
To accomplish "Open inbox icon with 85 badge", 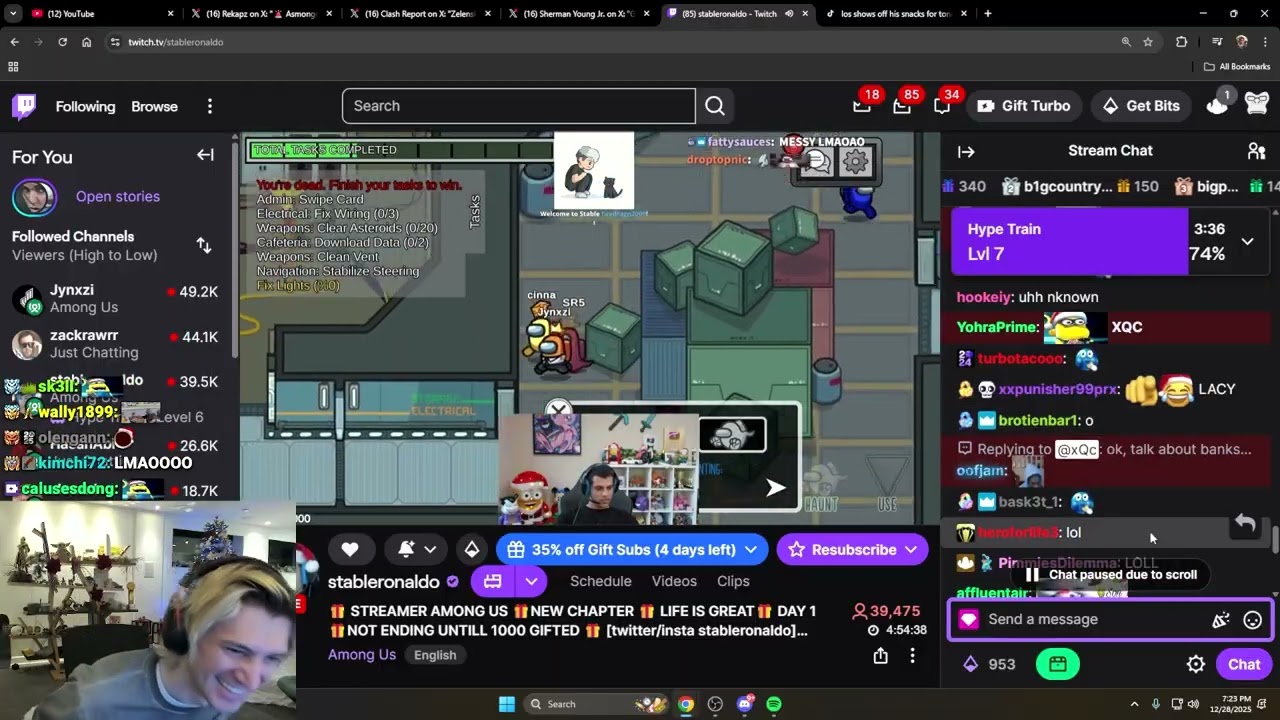I will 902,105.
